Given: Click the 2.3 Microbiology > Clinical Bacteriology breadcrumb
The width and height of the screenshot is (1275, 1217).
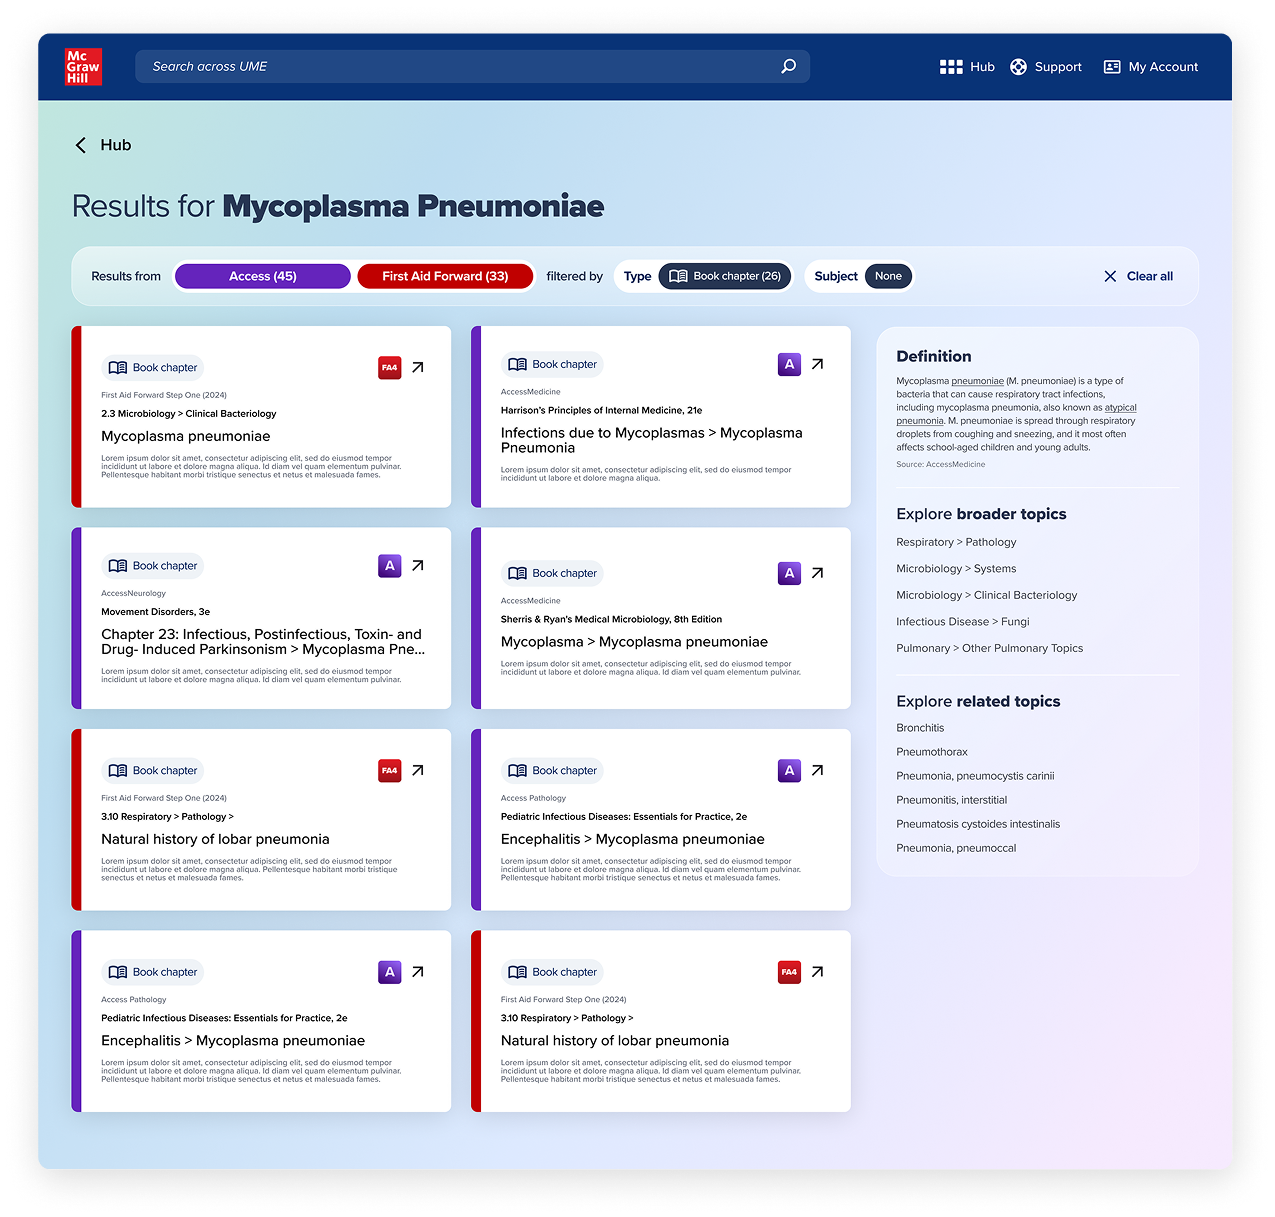Looking at the screenshot, I should click(x=188, y=413).
